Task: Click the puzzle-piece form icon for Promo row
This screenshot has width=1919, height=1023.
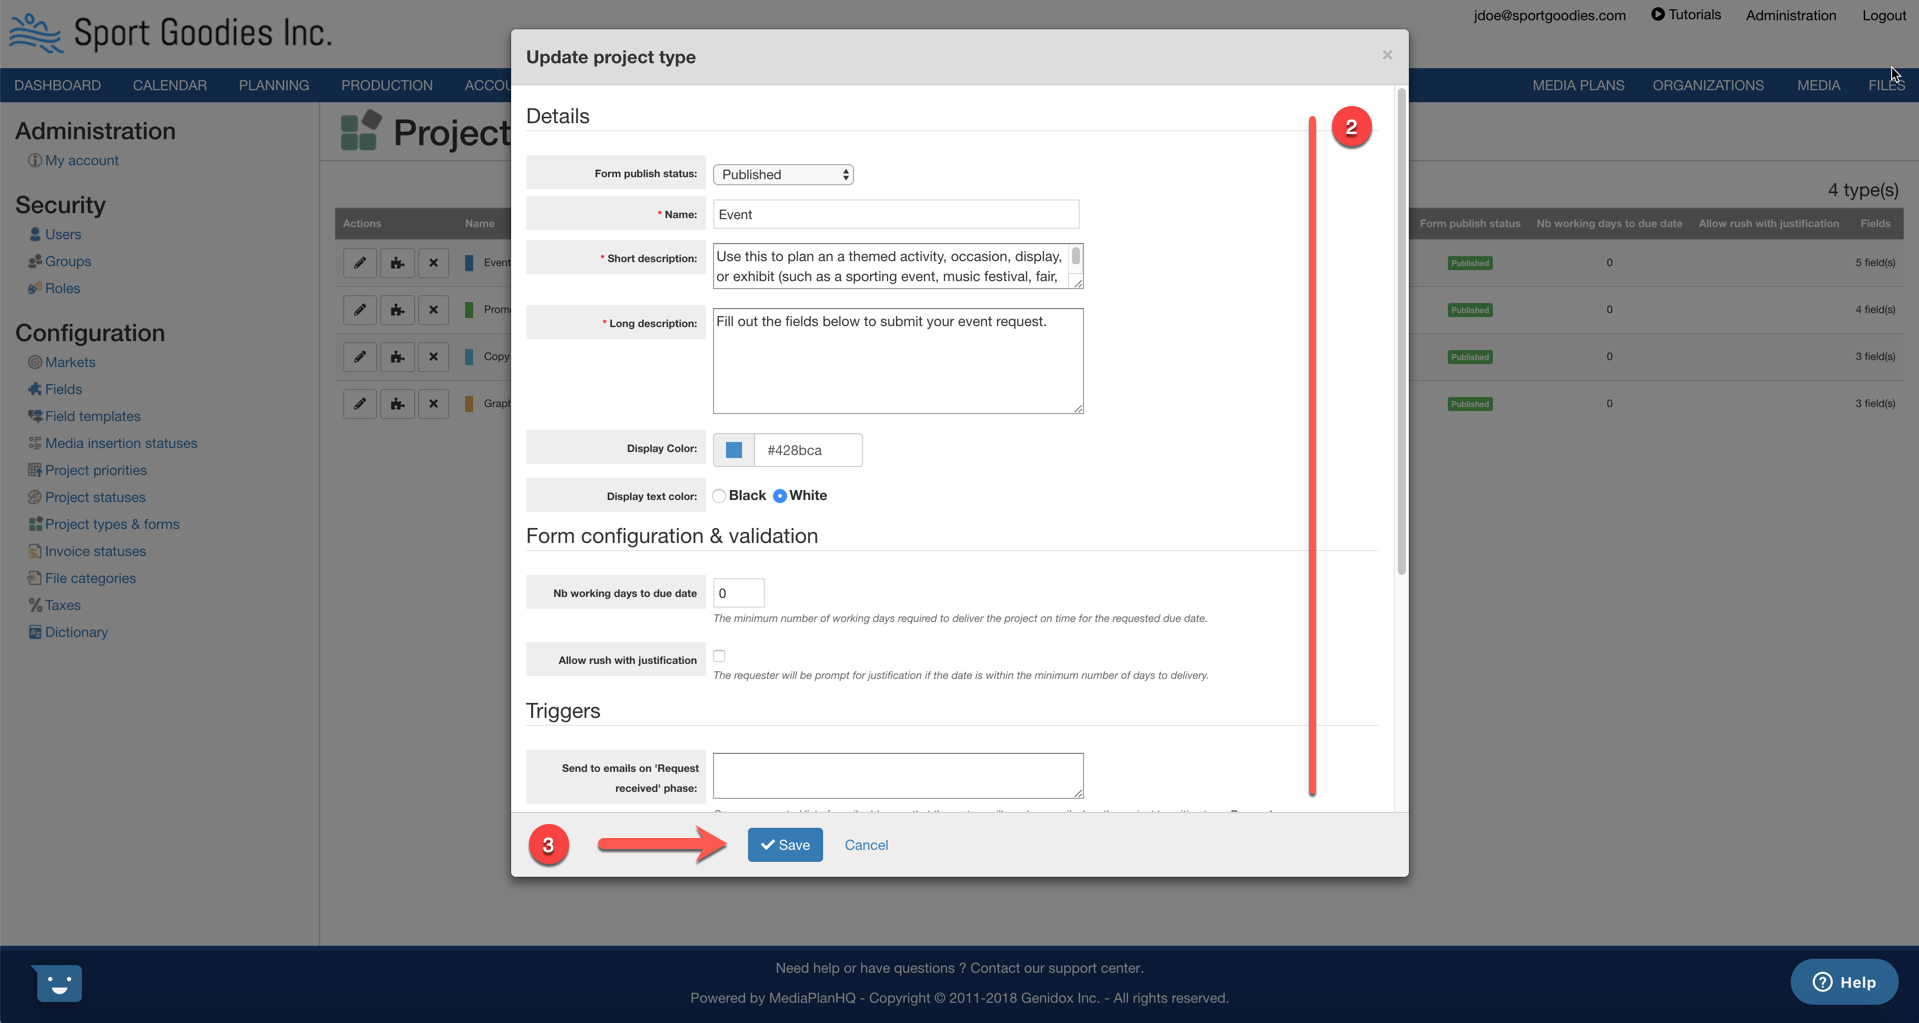Action: [x=397, y=310]
